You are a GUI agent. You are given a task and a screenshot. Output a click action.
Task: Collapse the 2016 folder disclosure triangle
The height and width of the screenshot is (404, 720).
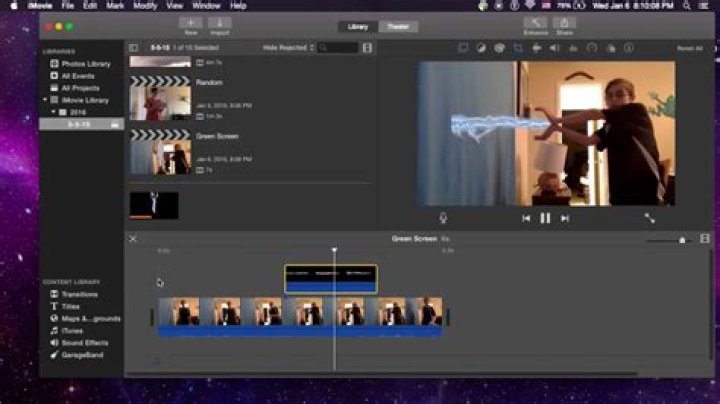[53, 112]
